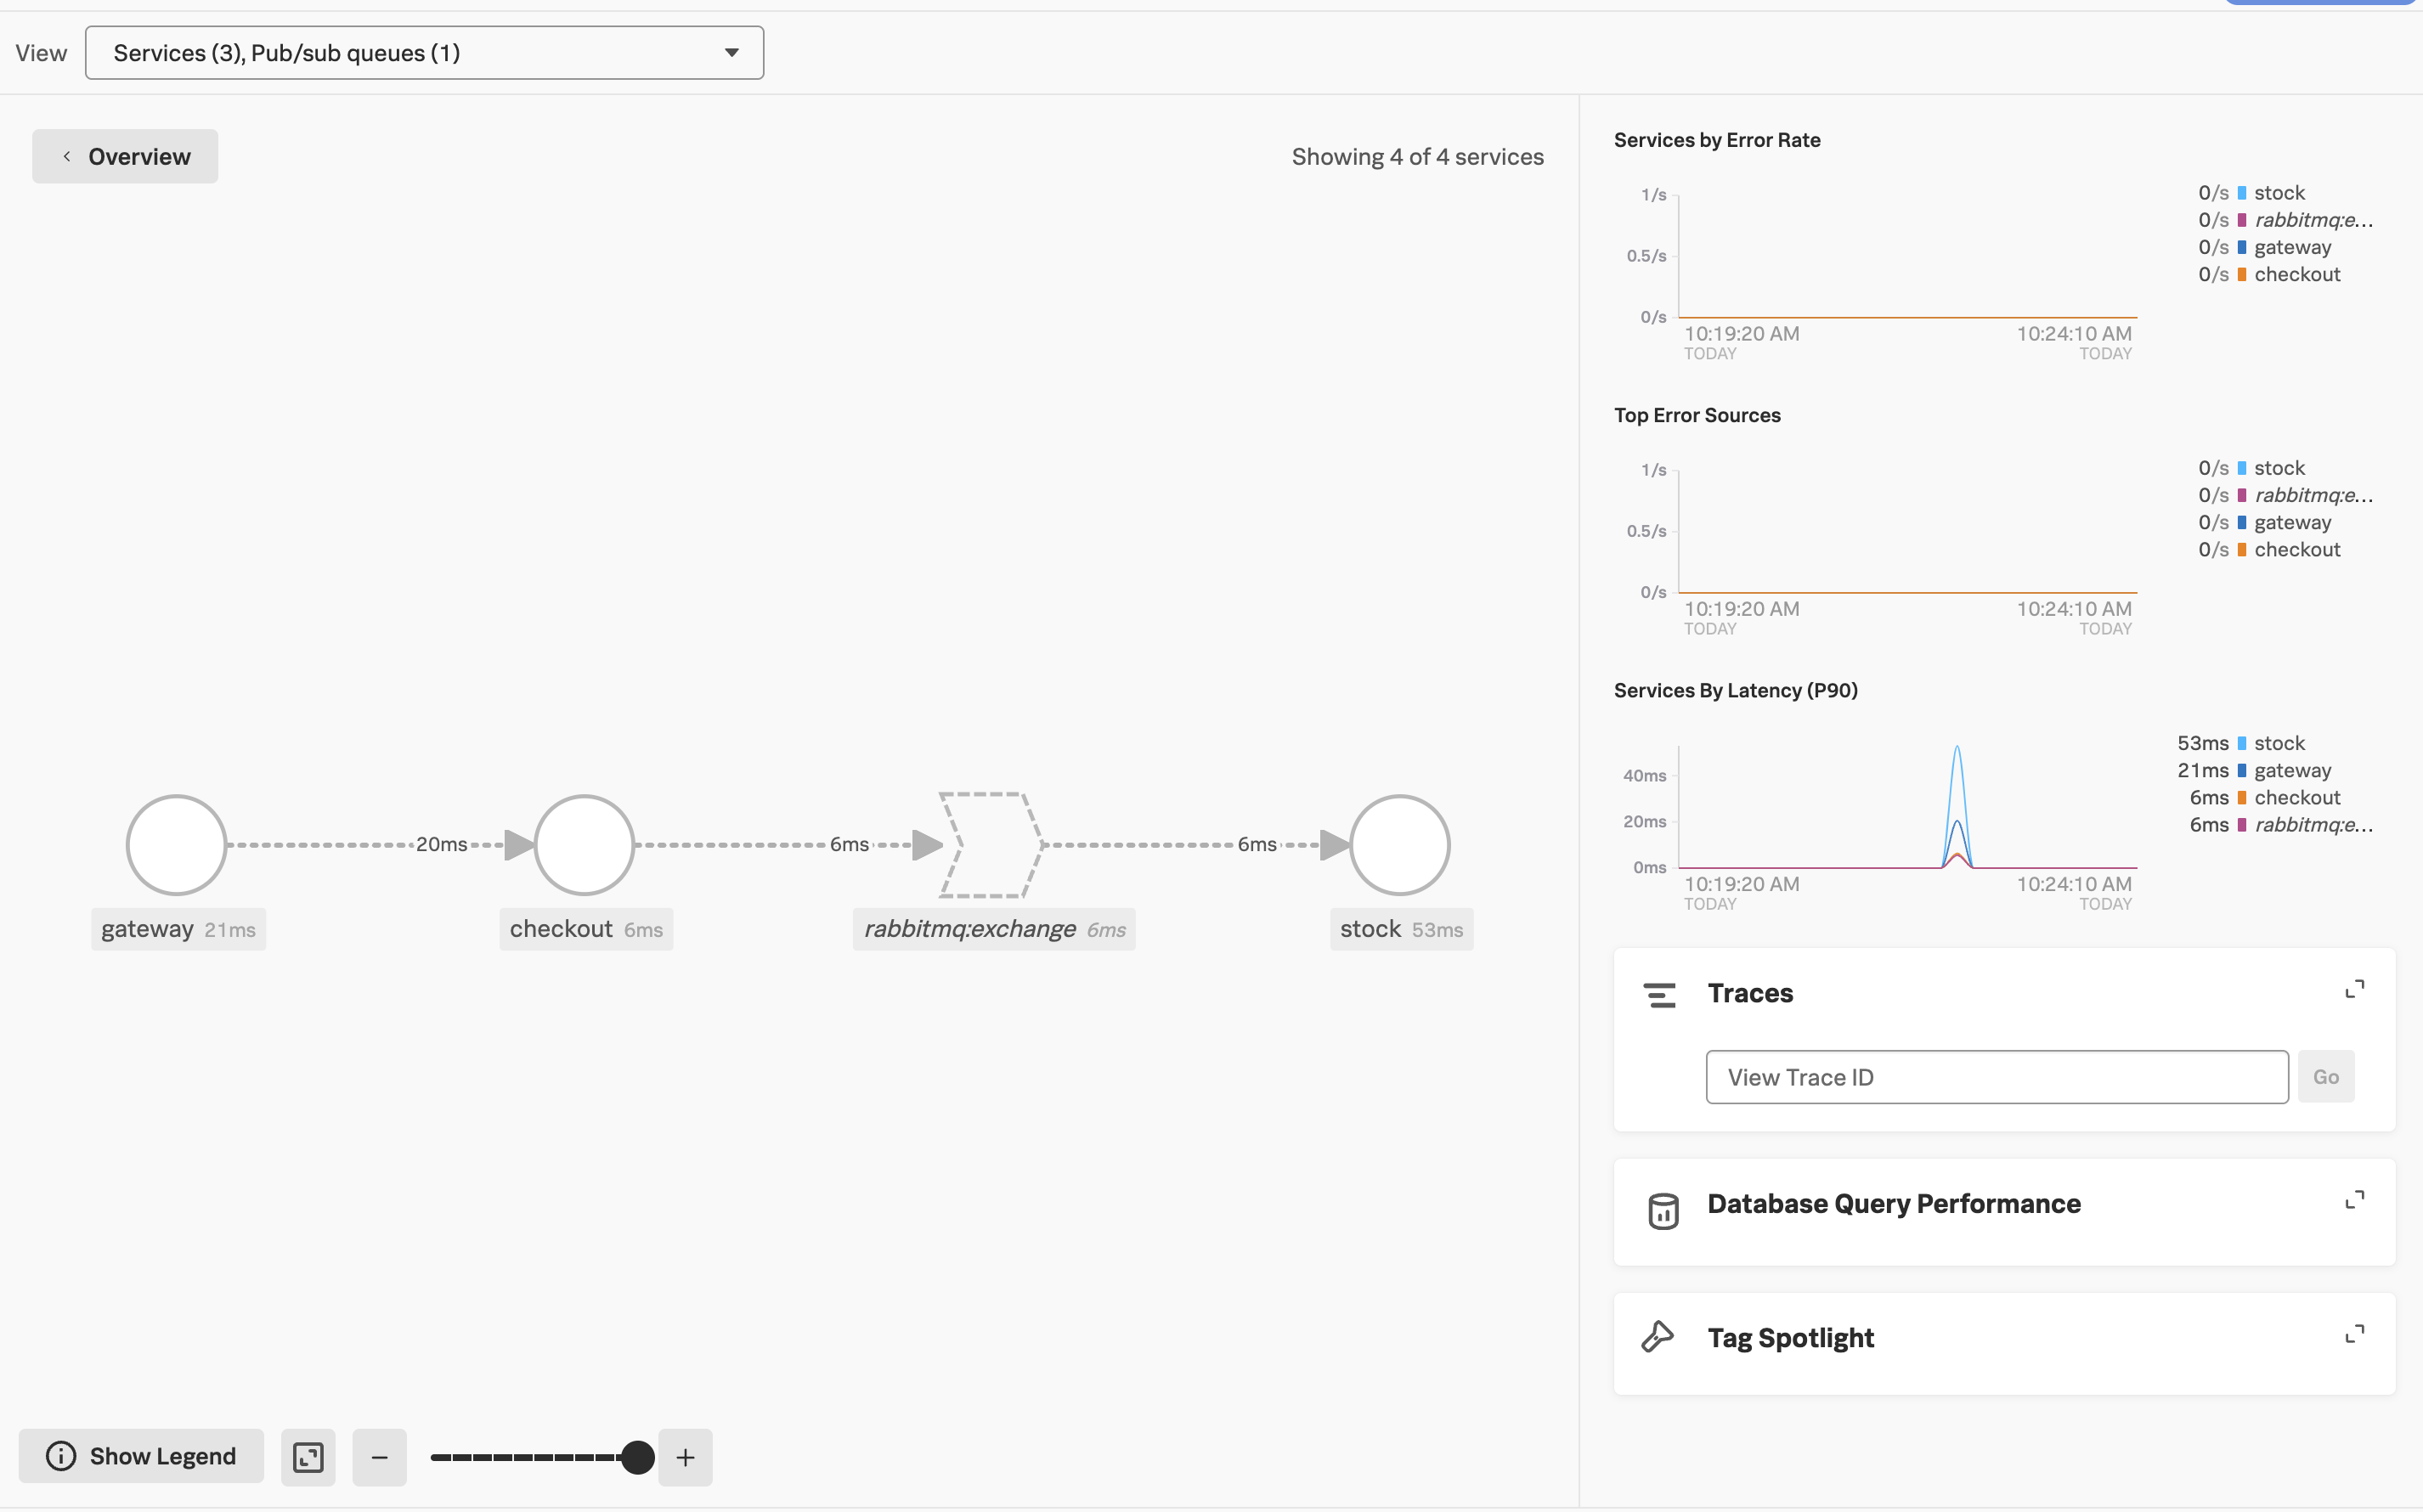Focus the View Trace ID field
Screen dimensions: 2423x1512
click(1996, 1077)
